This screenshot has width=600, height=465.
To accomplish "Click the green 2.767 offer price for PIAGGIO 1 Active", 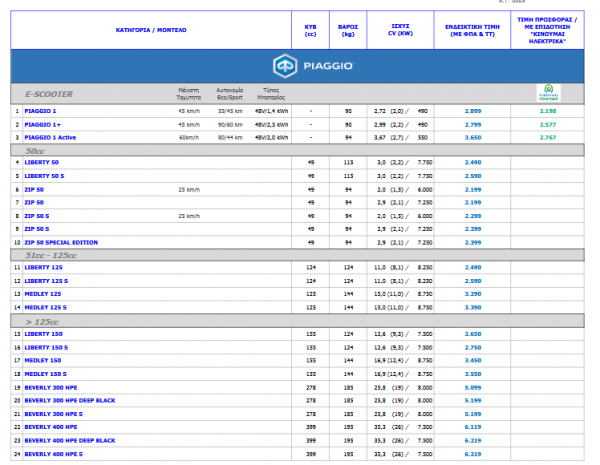I will (548, 137).
